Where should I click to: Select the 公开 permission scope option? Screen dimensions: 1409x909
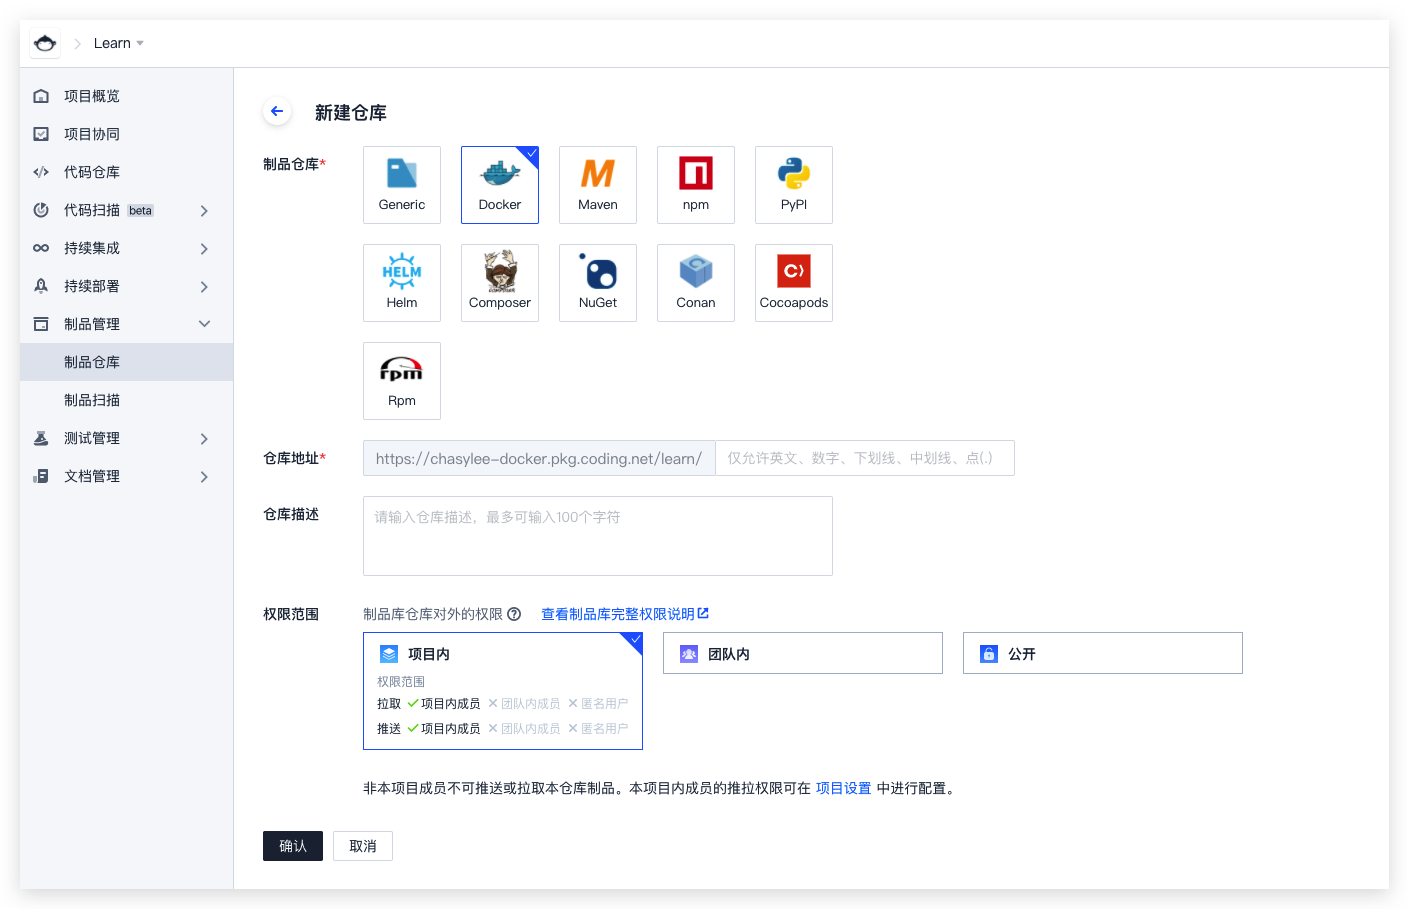click(x=1102, y=653)
